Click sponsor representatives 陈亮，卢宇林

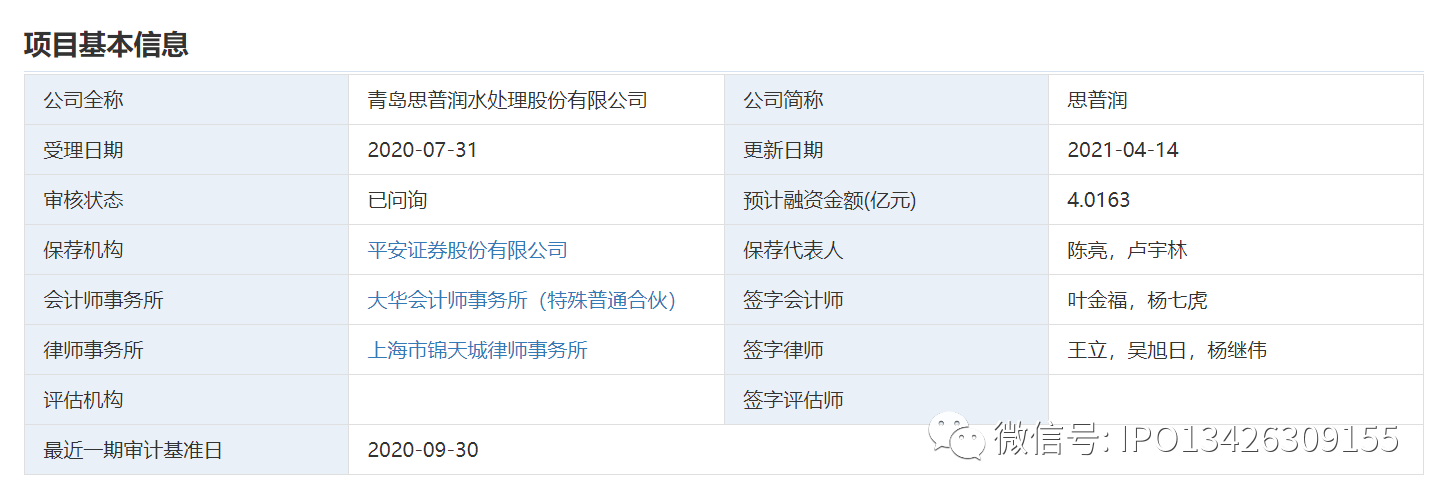1127,250
